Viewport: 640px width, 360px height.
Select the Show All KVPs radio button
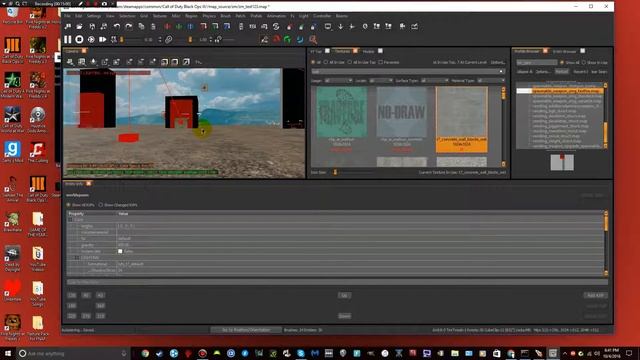coord(69,205)
